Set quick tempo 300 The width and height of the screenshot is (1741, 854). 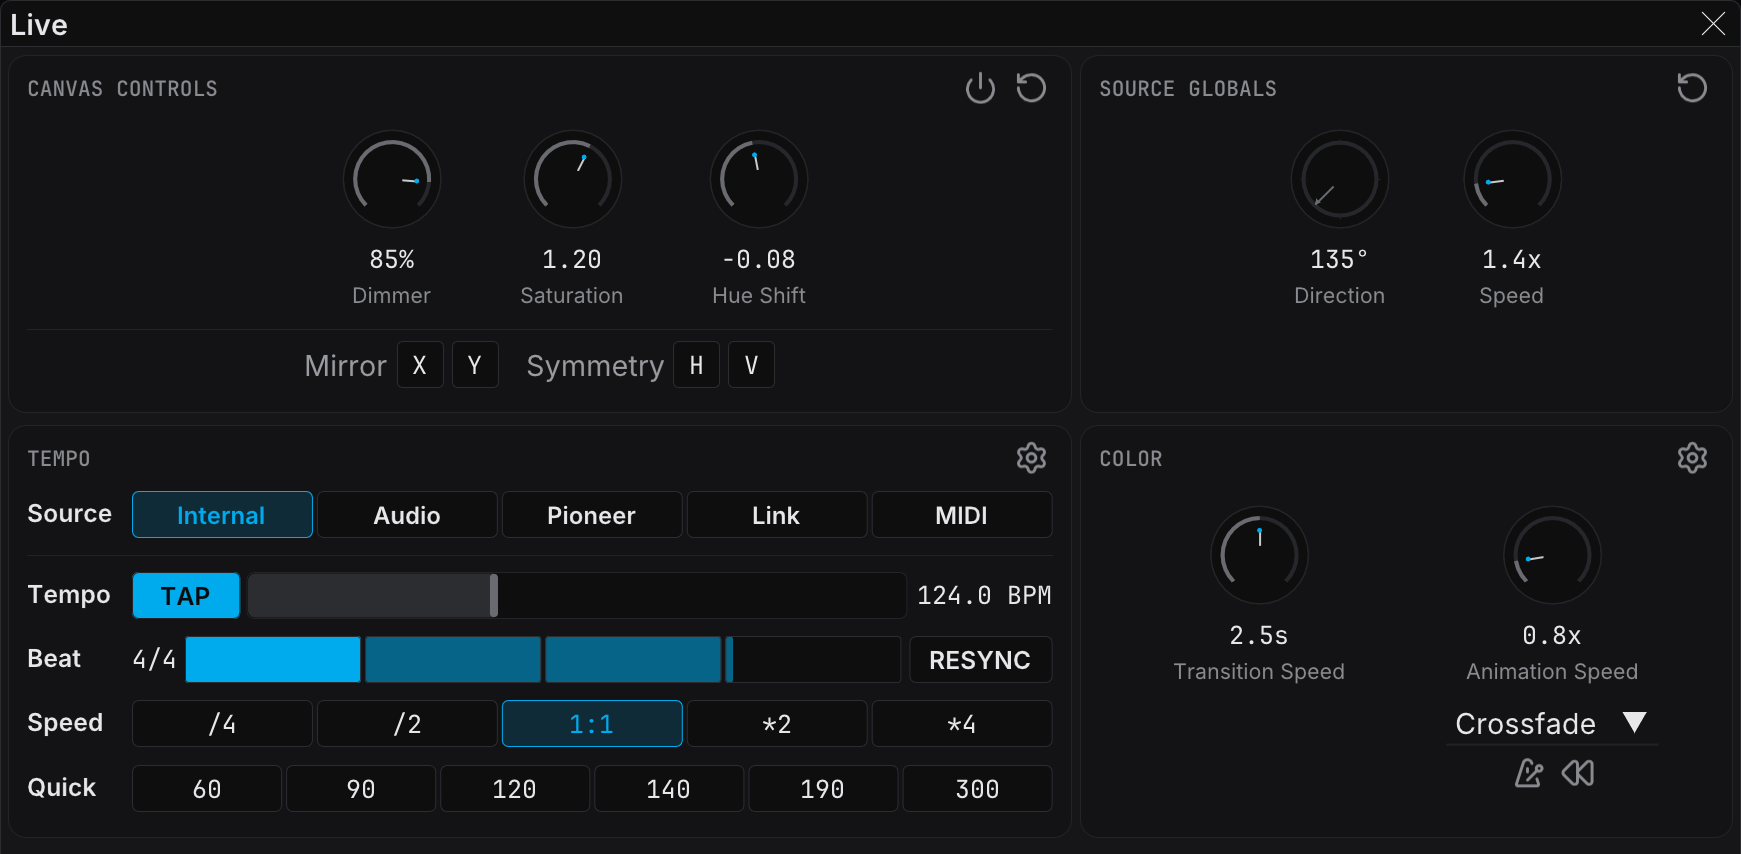coord(977,789)
